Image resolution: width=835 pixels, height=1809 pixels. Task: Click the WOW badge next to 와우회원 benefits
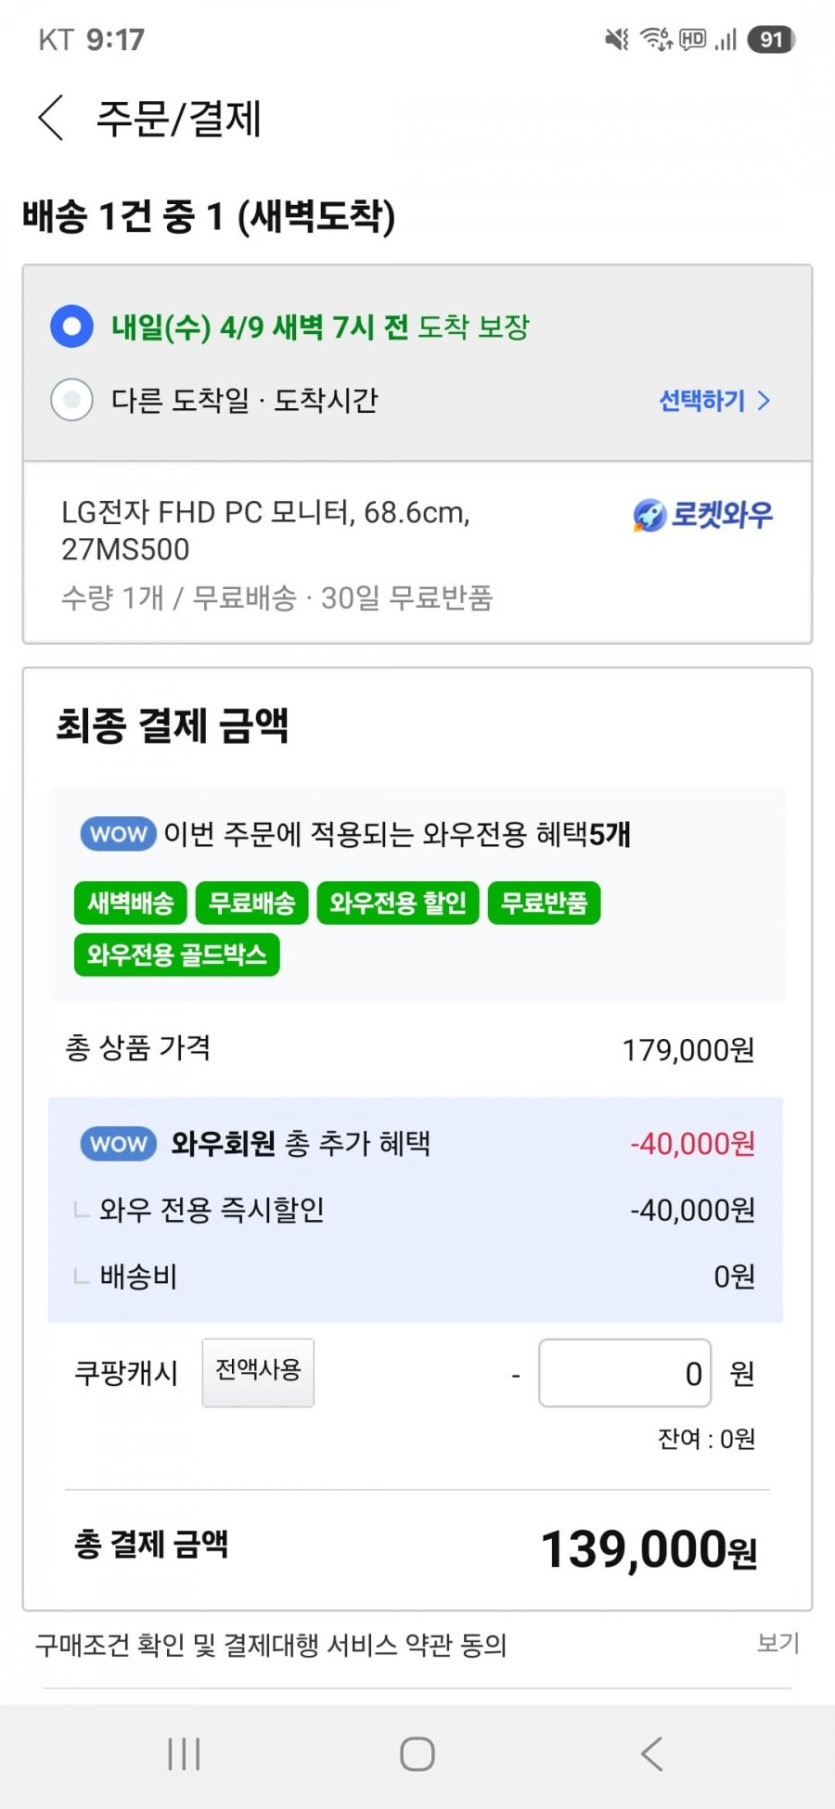tap(116, 1144)
